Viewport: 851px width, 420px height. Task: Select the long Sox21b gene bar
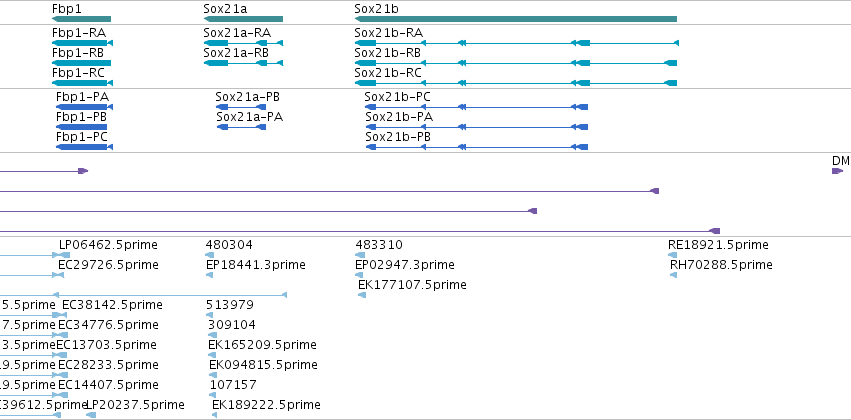(x=516, y=19)
